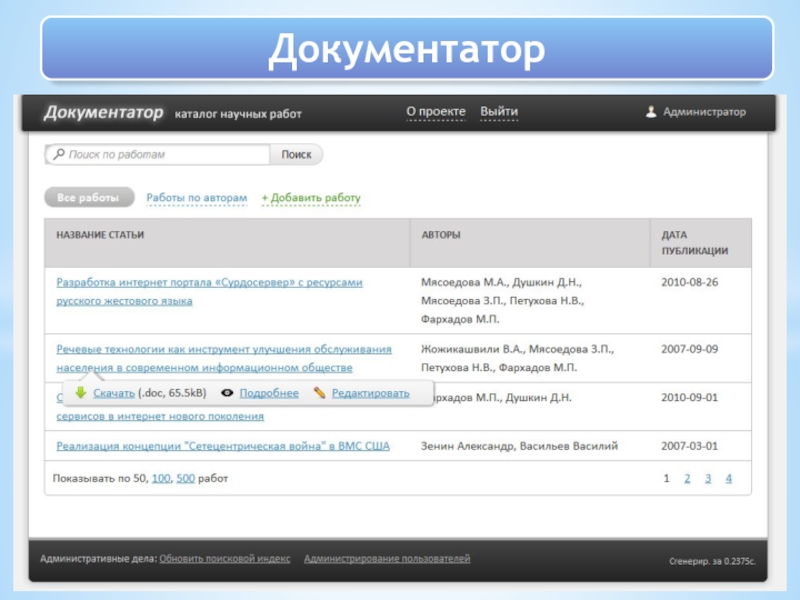Click the magnifier icon in search field
The height and width of the screenshot is (600, 800).
(59, 155)
